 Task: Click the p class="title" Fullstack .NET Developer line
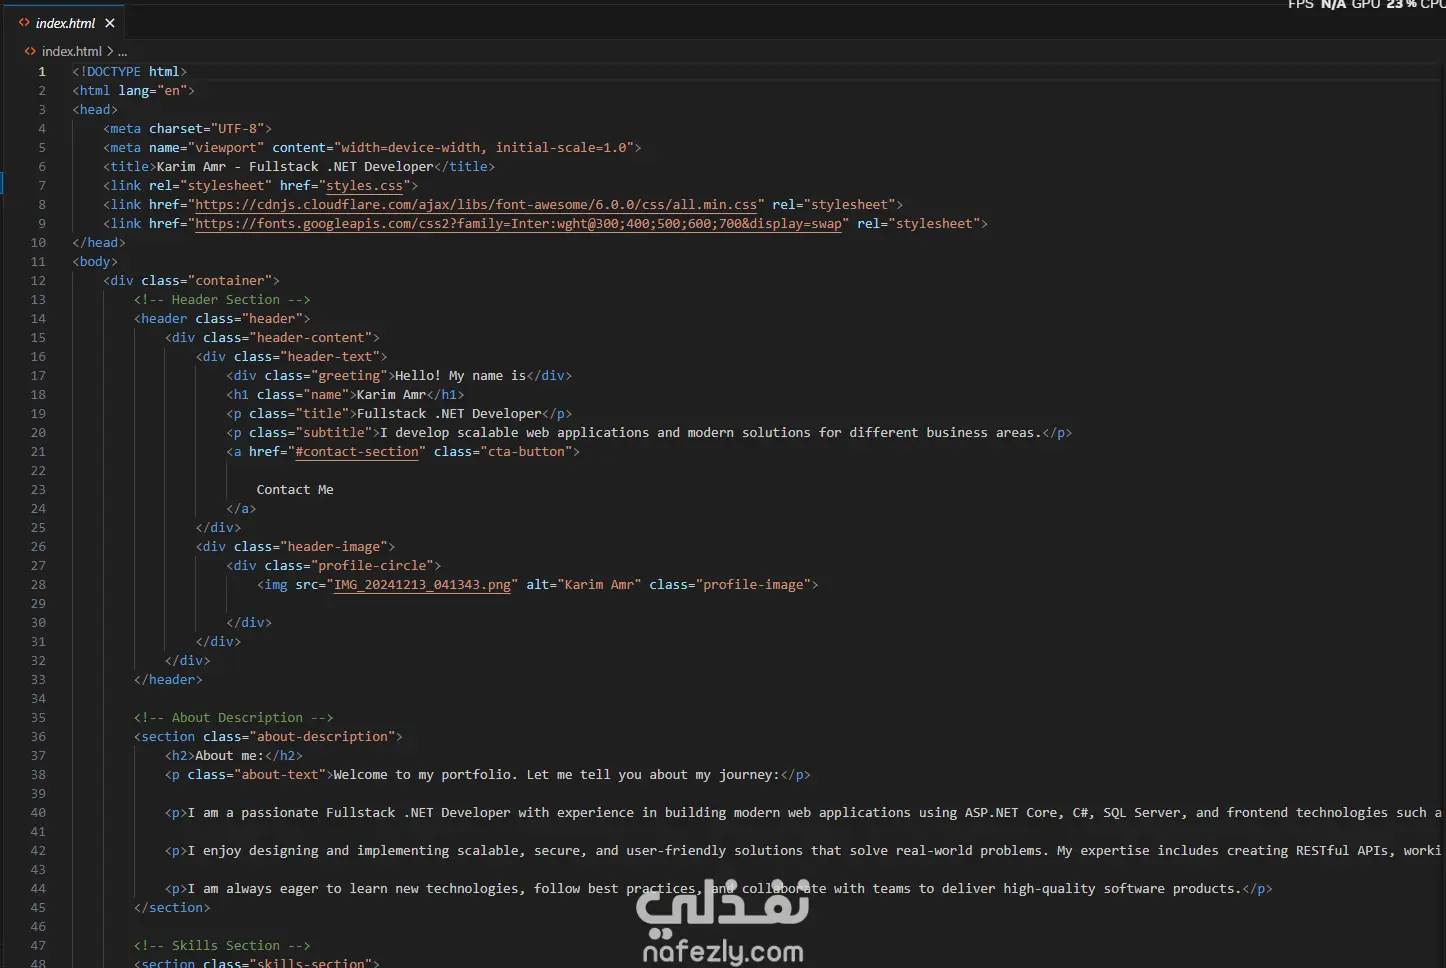[x=399, y=414]
